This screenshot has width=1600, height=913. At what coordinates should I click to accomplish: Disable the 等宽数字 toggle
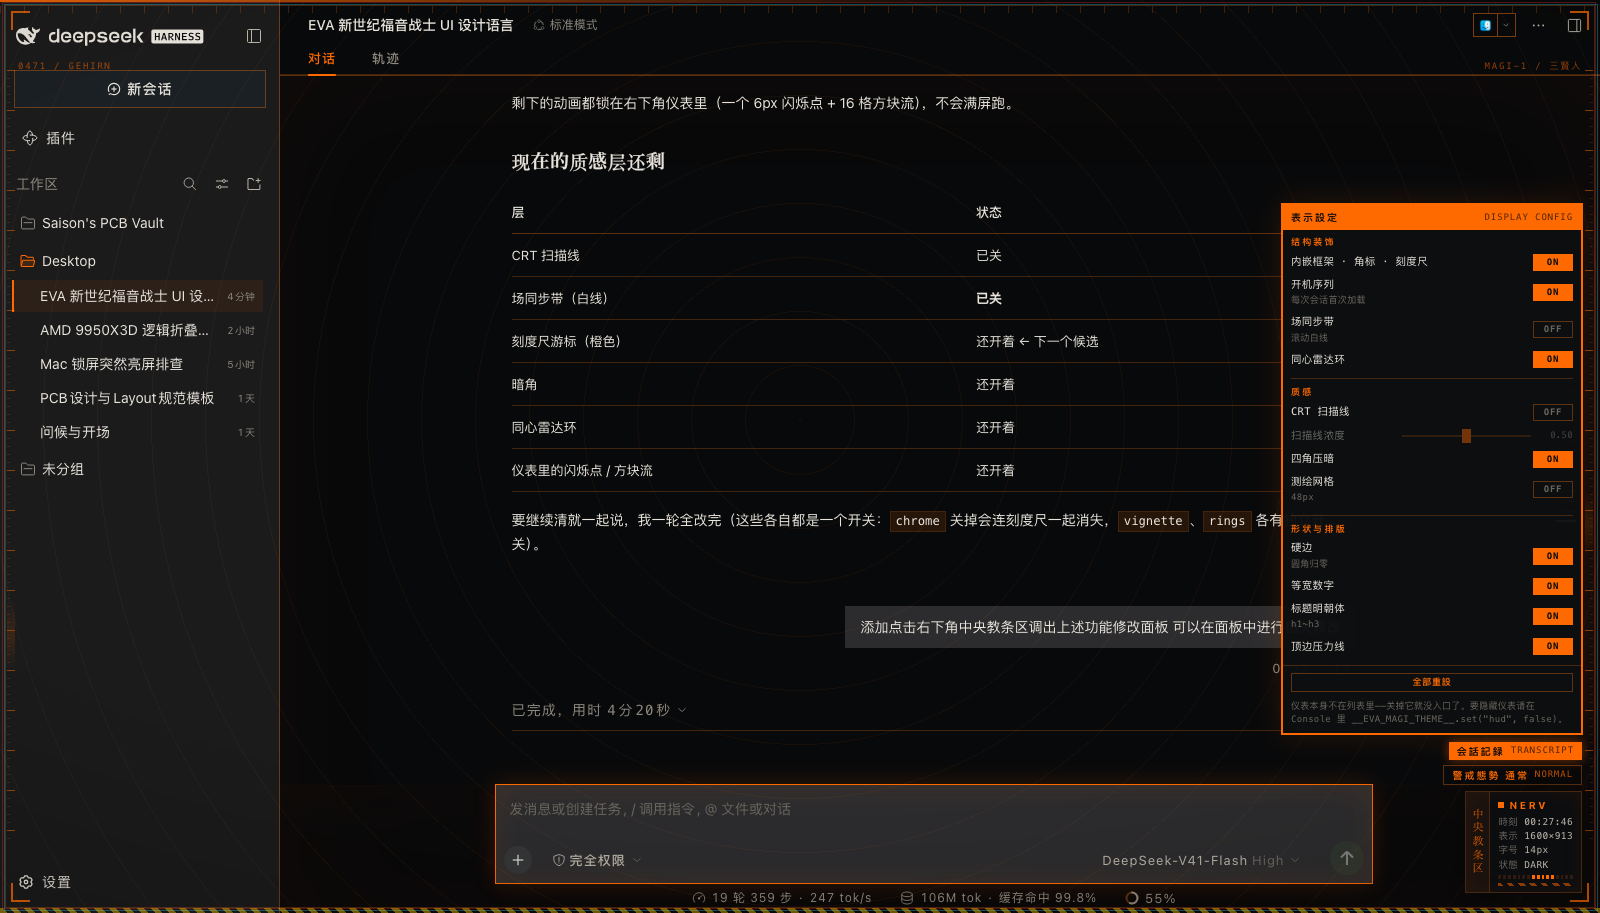[x=1552, y=586]
